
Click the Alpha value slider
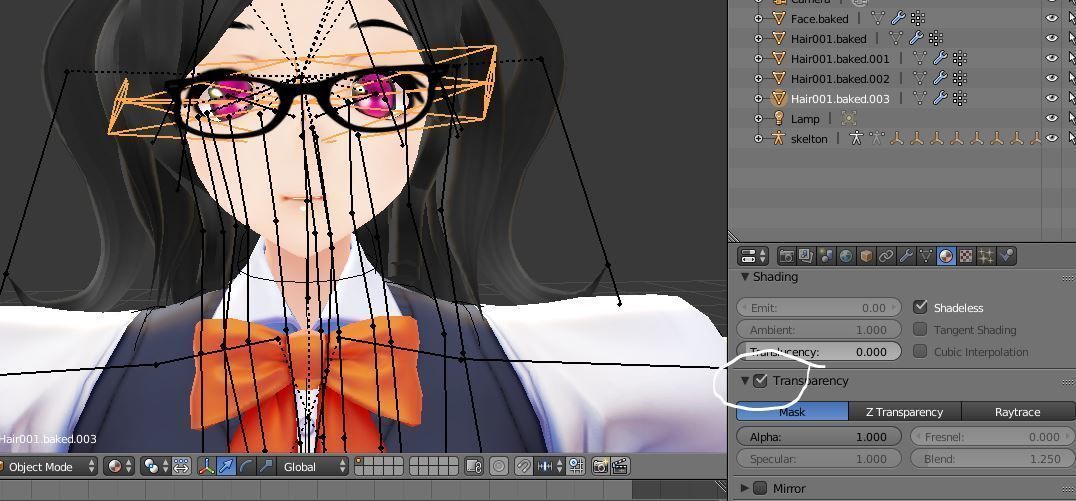pyautogui.click(x=819, y=436)
